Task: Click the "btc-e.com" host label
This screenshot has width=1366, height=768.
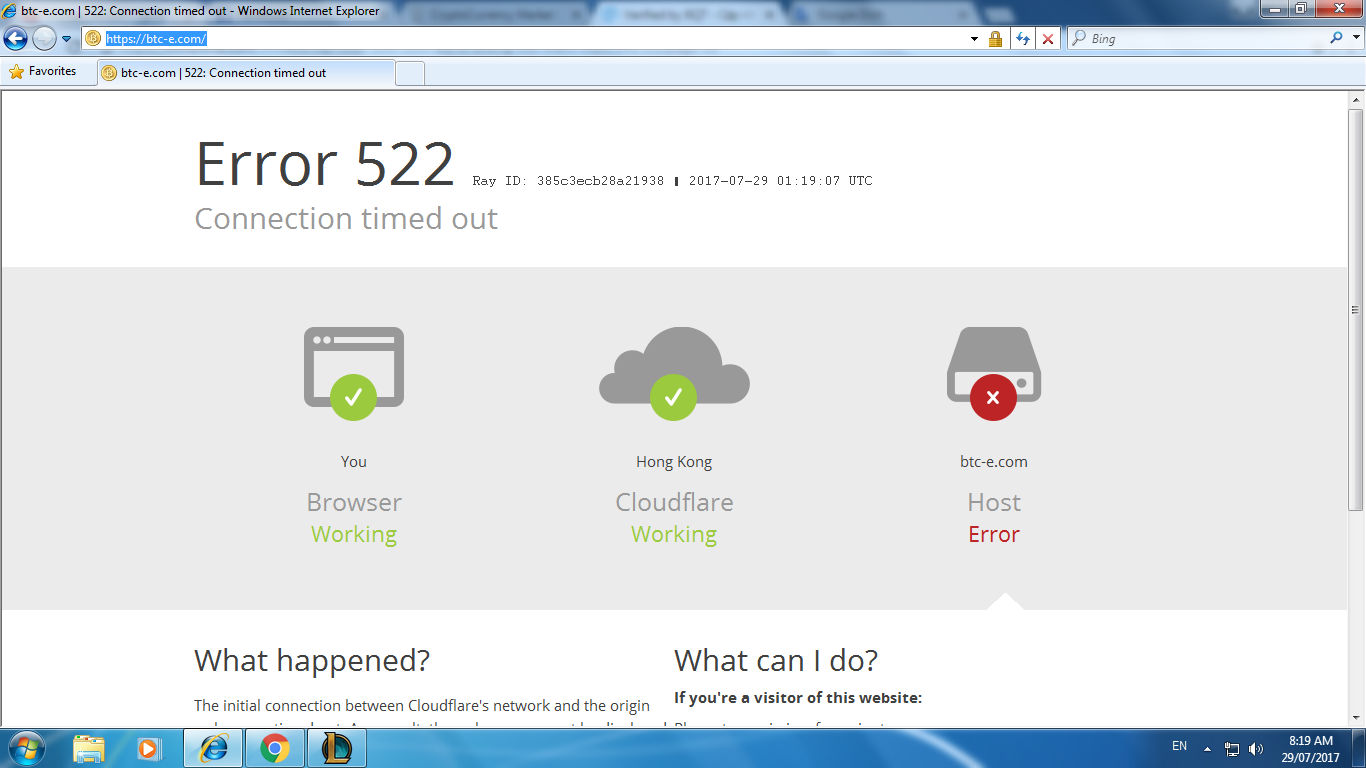Action: (x=994, y=462)
